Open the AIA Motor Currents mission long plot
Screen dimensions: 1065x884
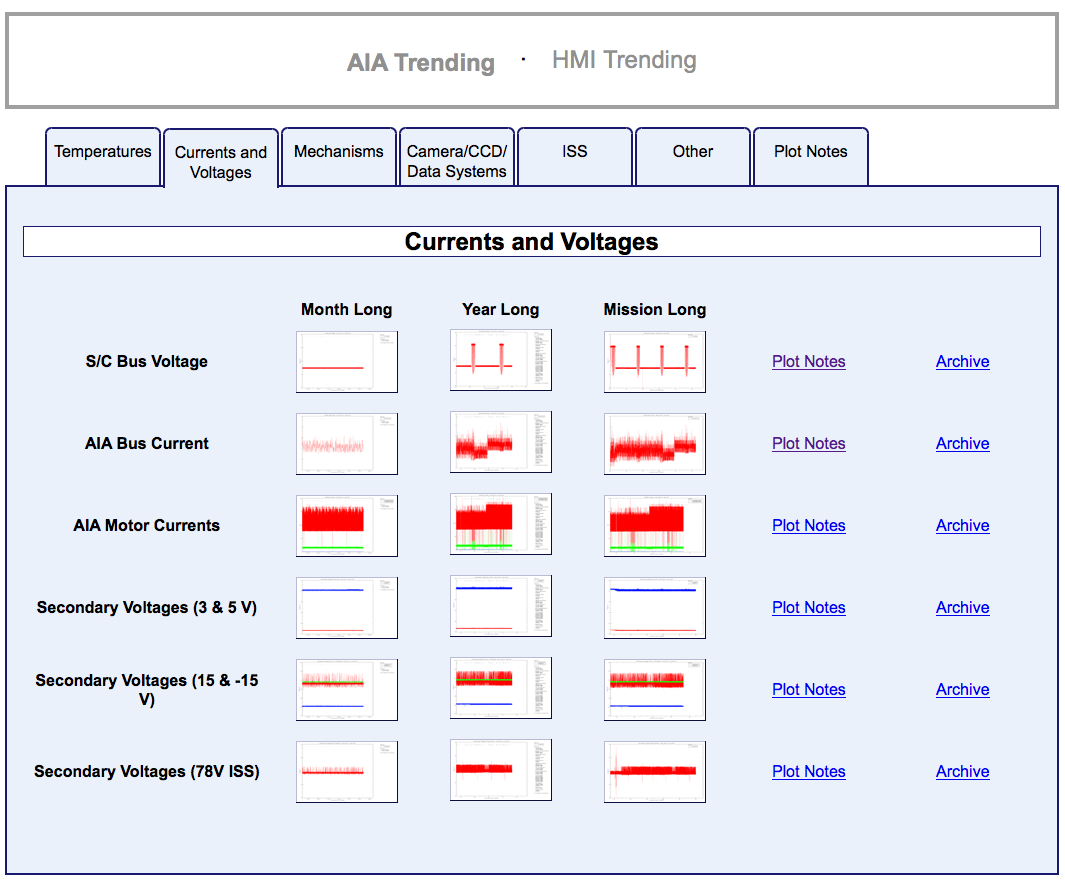[654, 525]
